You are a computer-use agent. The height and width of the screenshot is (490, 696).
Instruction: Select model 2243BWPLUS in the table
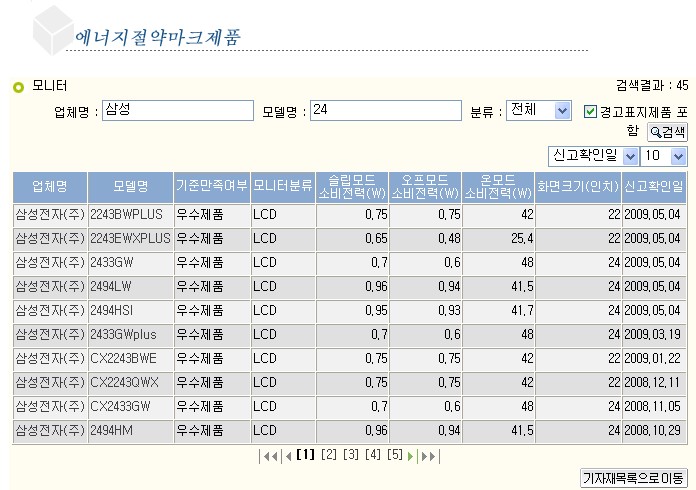click(127, 215)
